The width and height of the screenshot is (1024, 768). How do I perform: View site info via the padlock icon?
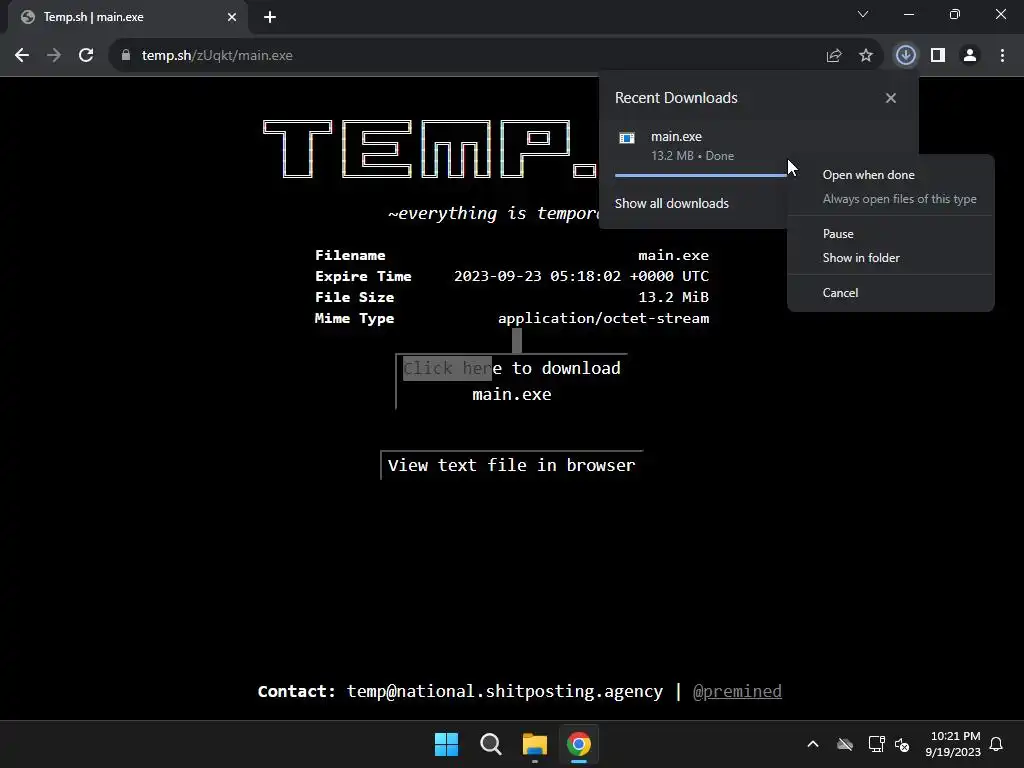[x=126, y=56]
